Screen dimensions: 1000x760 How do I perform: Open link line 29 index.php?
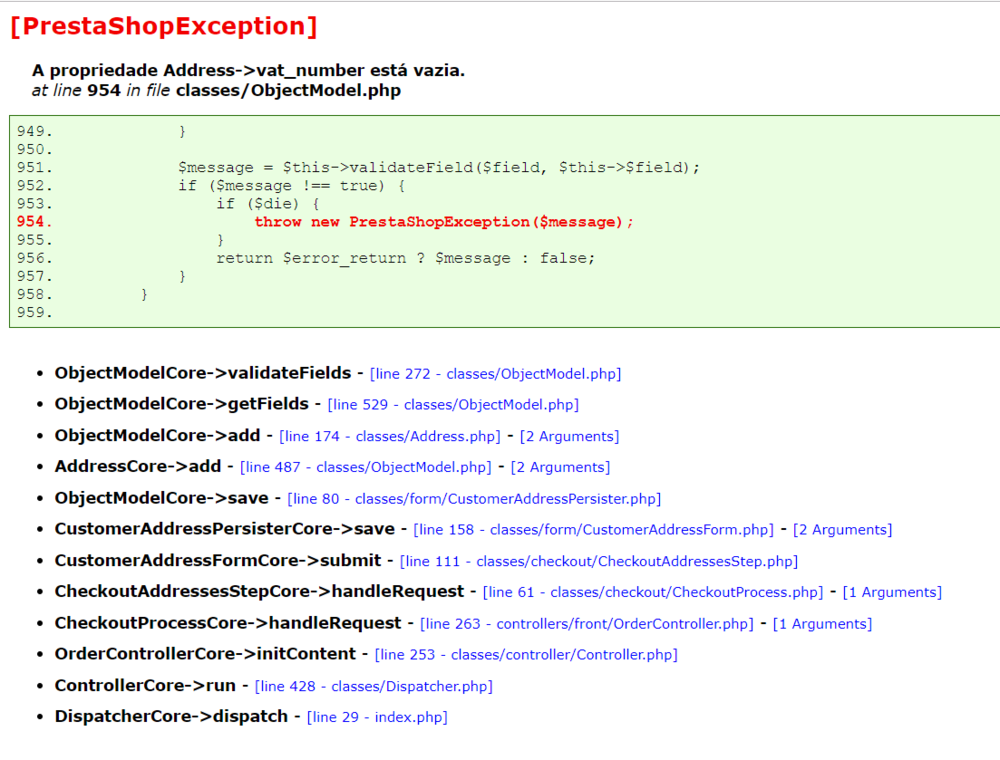click(x=377, y=717)
